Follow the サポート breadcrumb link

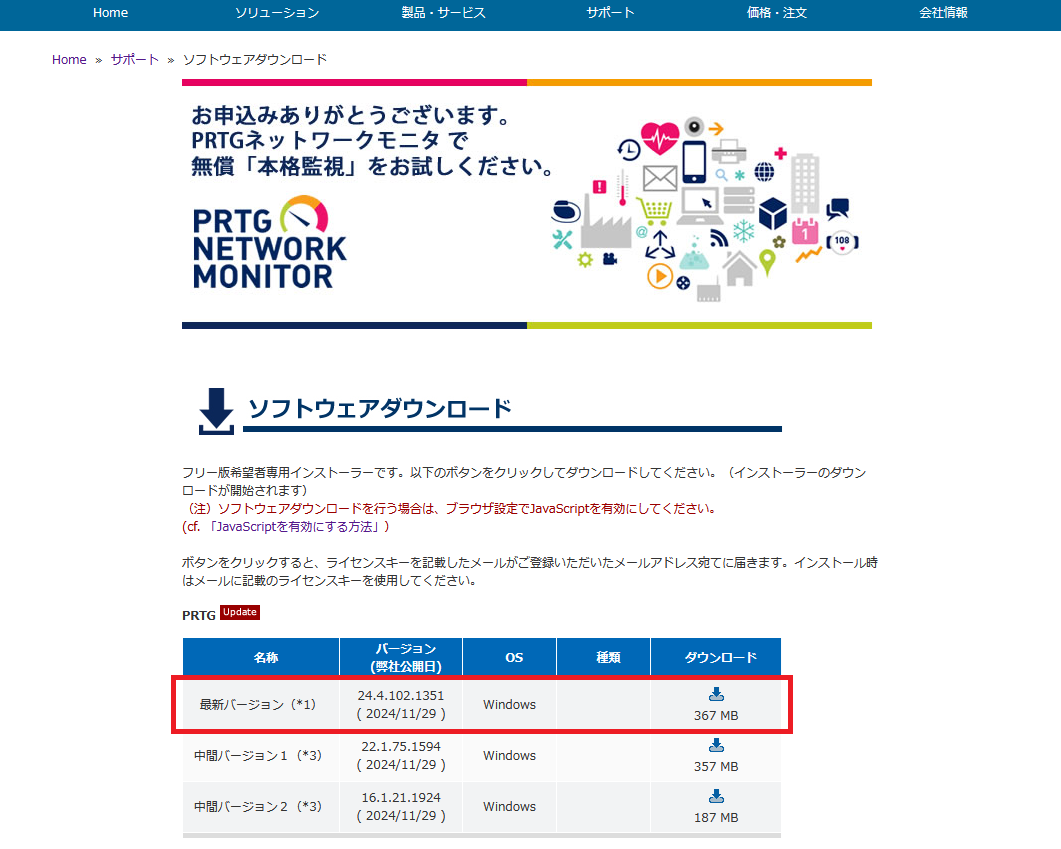click(135, 60)
